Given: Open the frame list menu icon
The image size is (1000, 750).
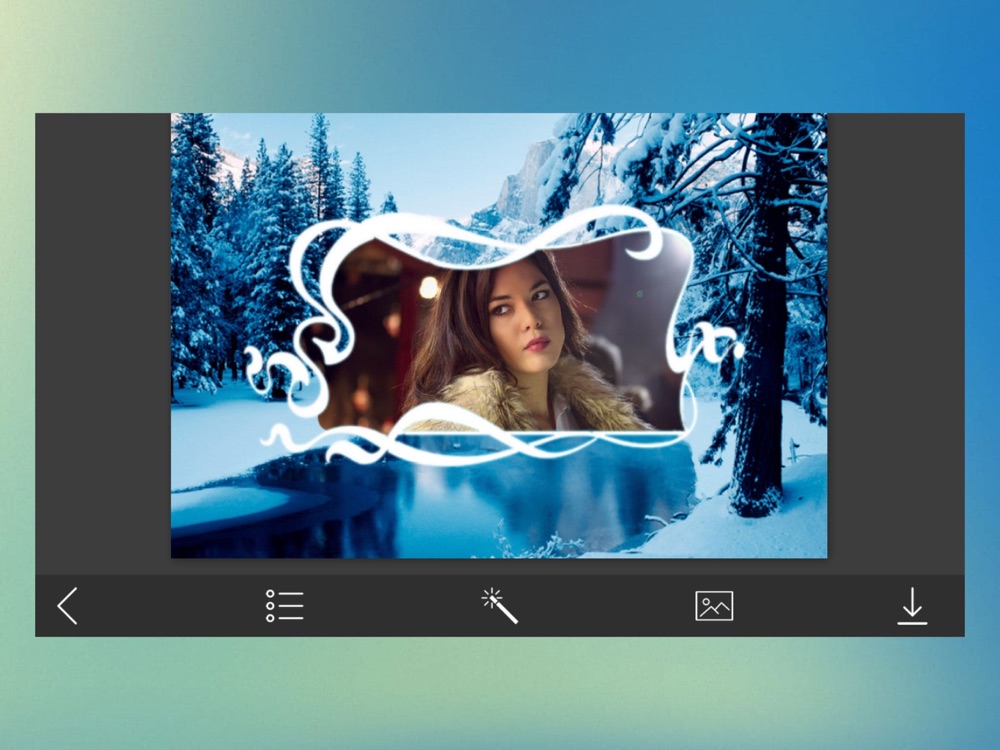Looking at the screenshot, I should [284, 606].
